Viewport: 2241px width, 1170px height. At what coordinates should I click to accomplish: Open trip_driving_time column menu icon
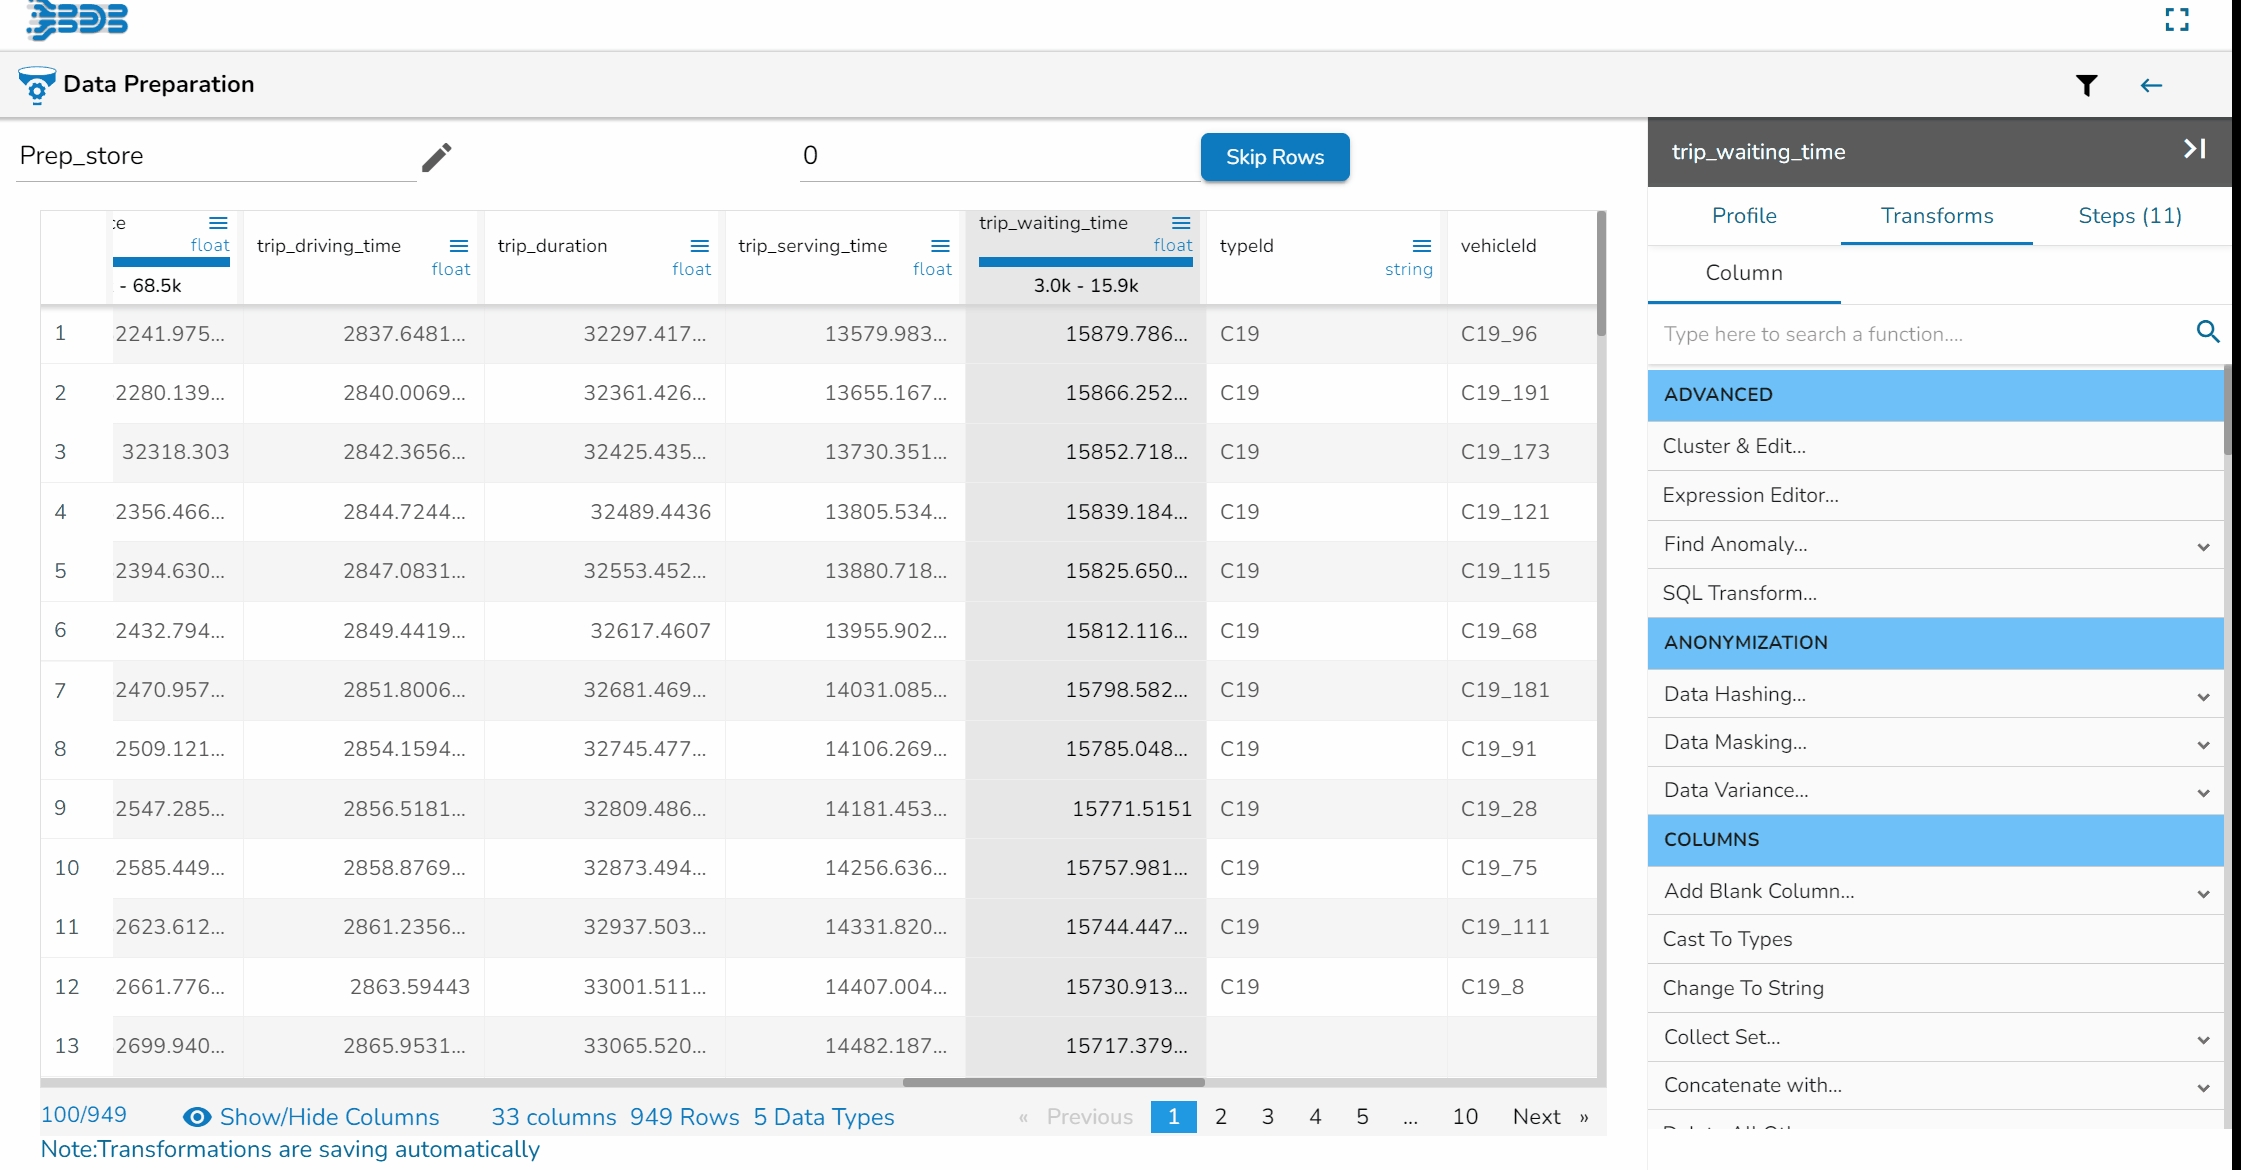(x=458, y=246)
